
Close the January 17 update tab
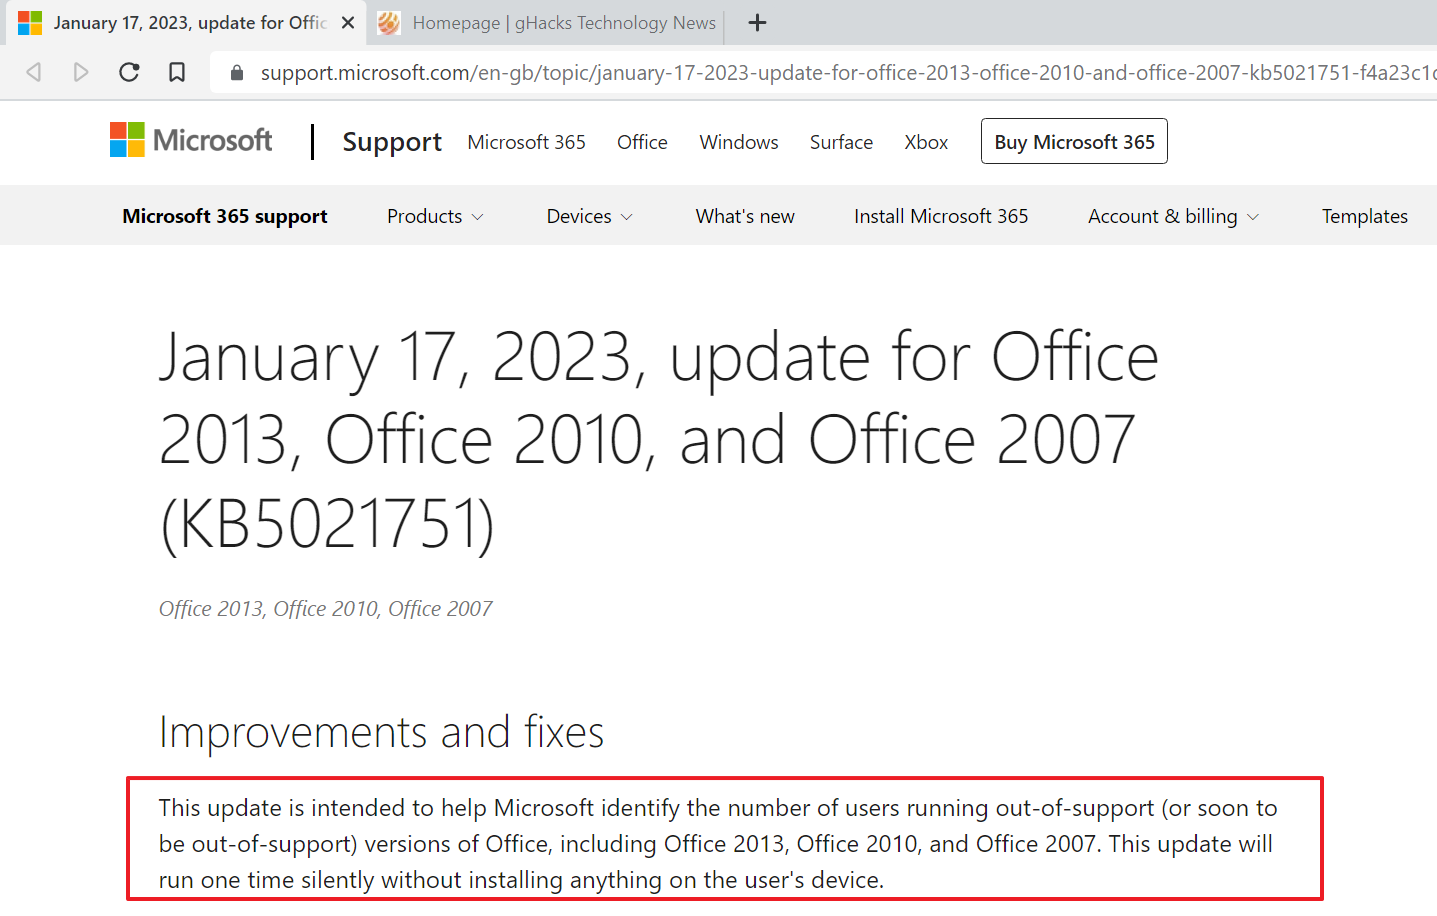(348, 23)
